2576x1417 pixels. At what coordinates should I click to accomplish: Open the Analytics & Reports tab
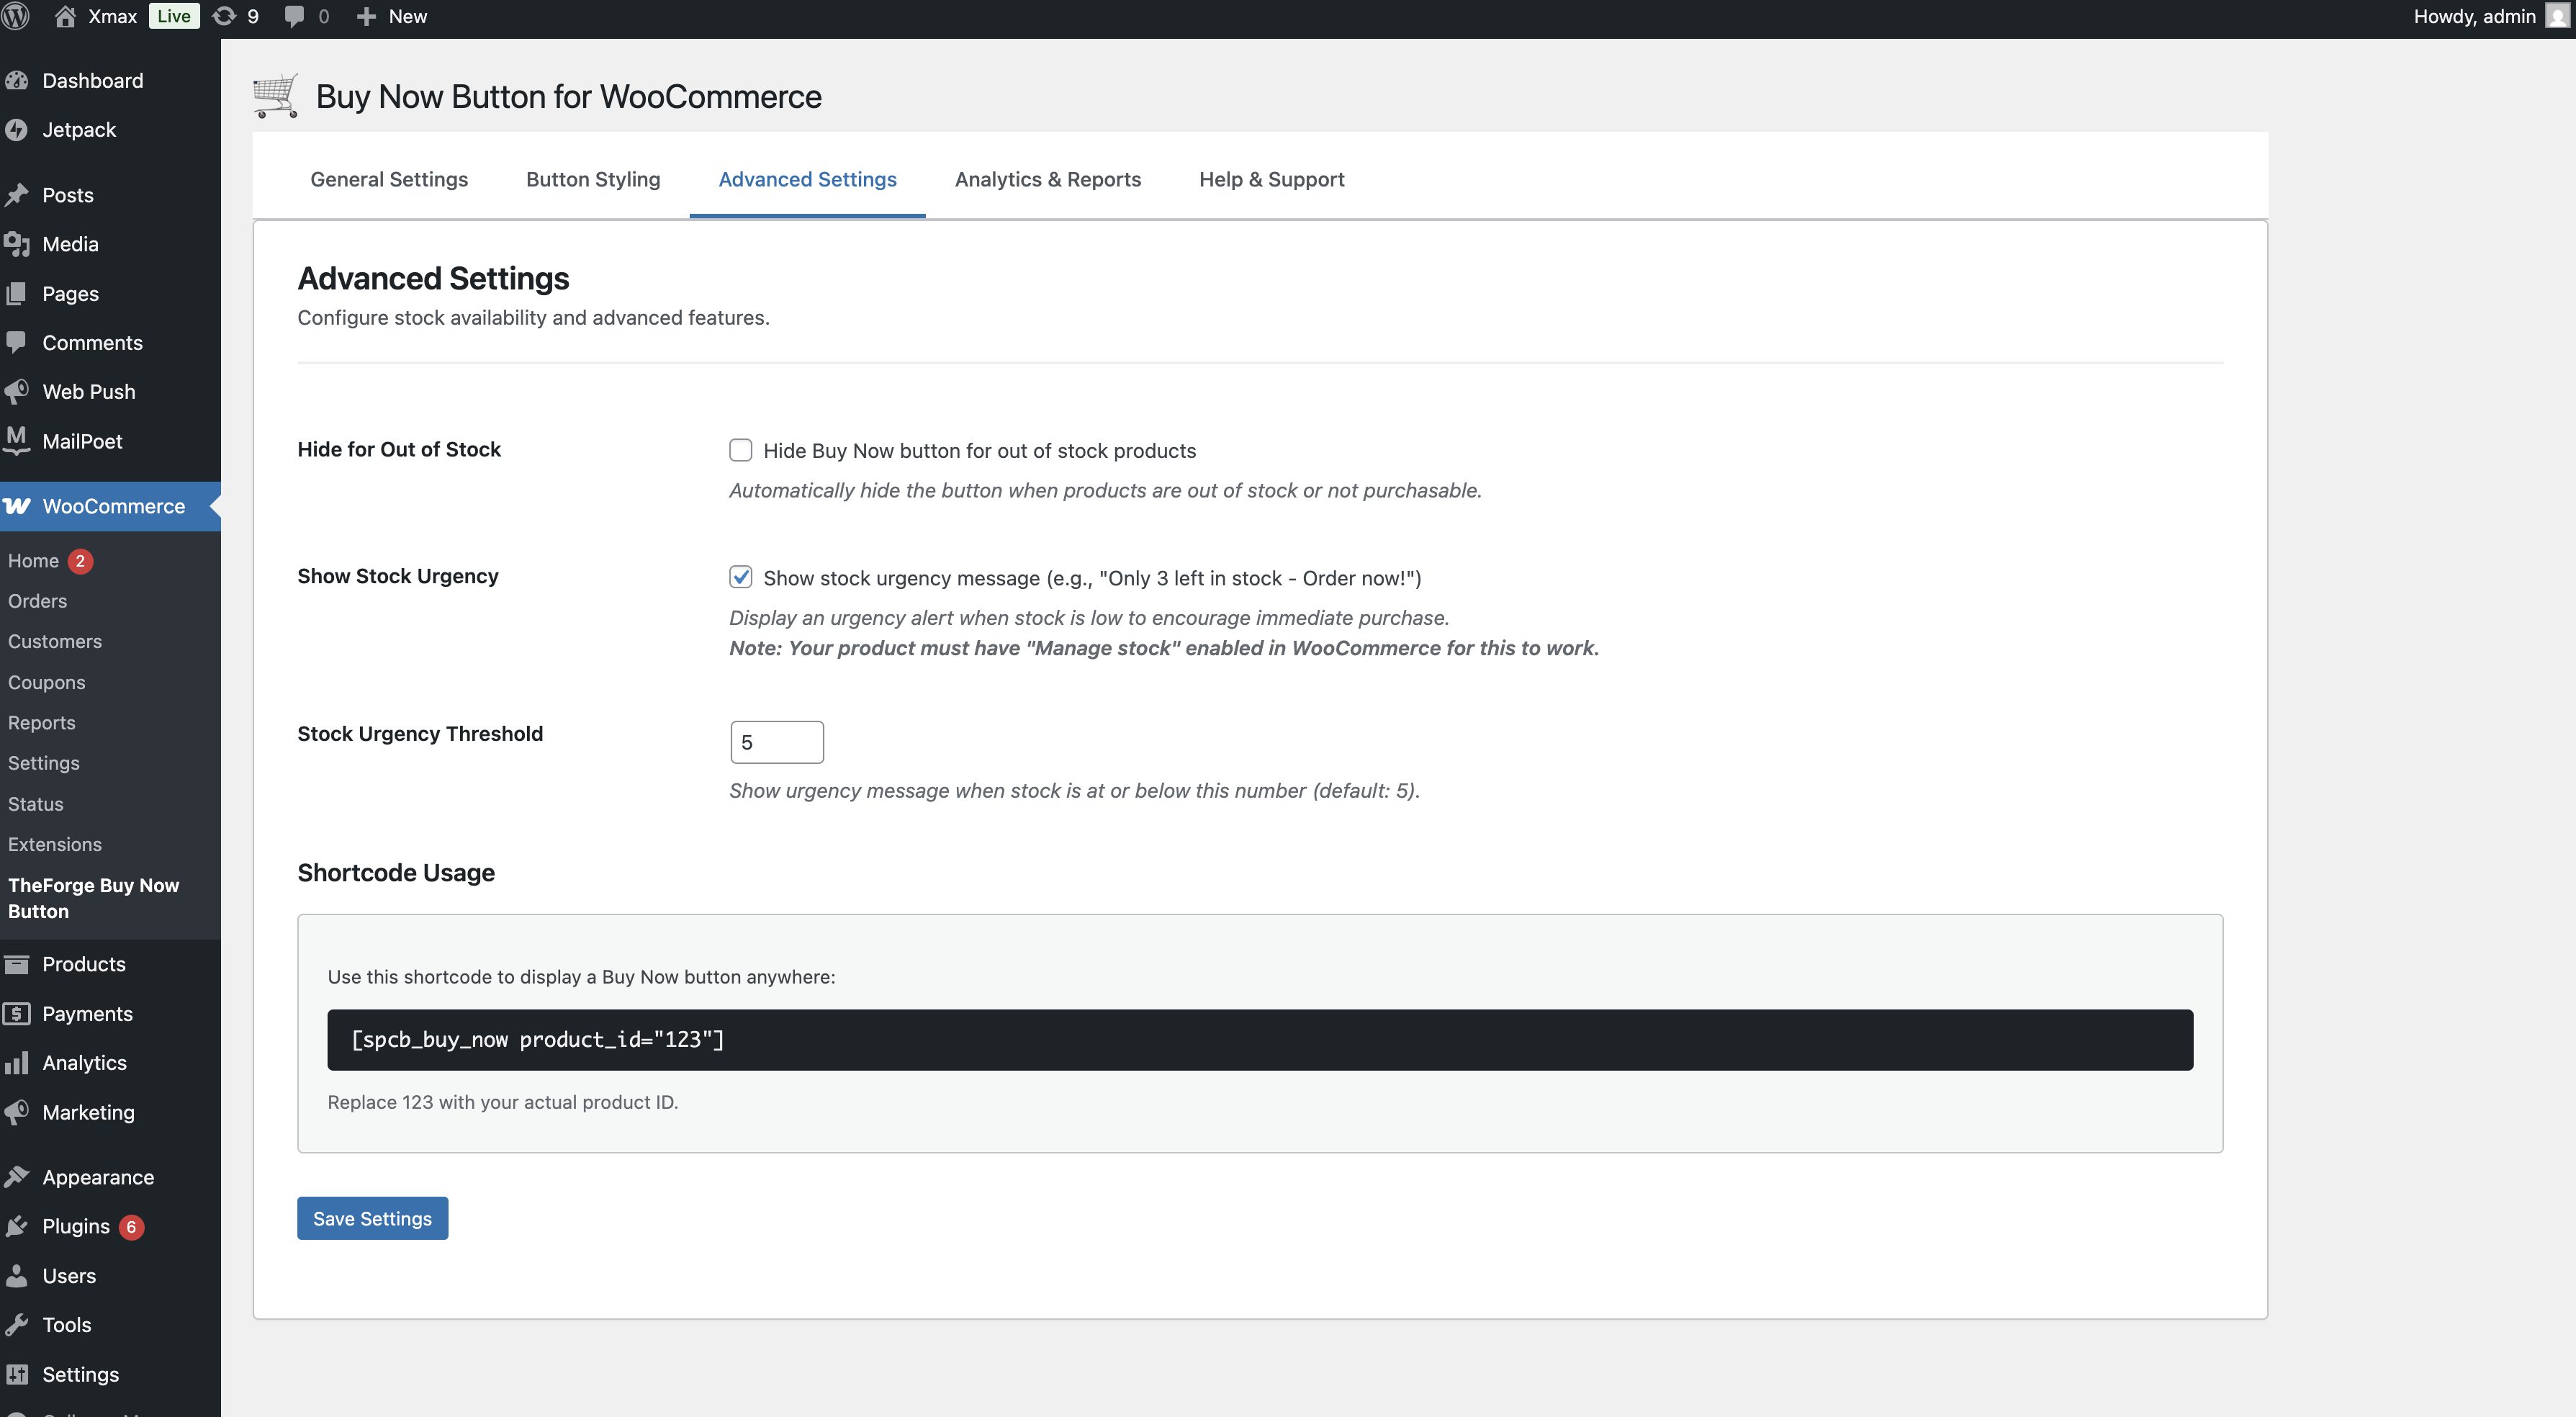[x=1047, y=179]
